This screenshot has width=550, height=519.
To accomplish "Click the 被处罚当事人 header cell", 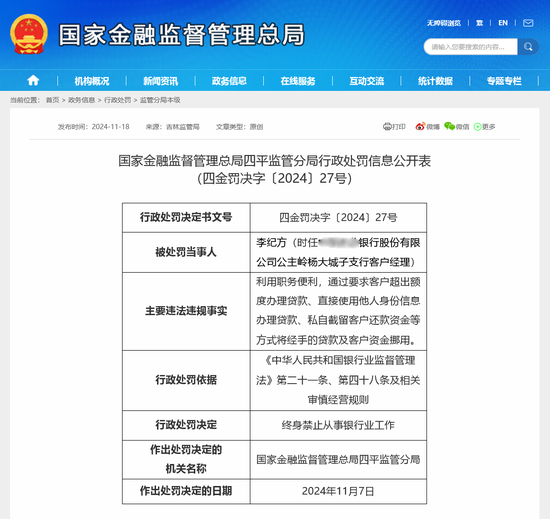I will pos(186,252).
